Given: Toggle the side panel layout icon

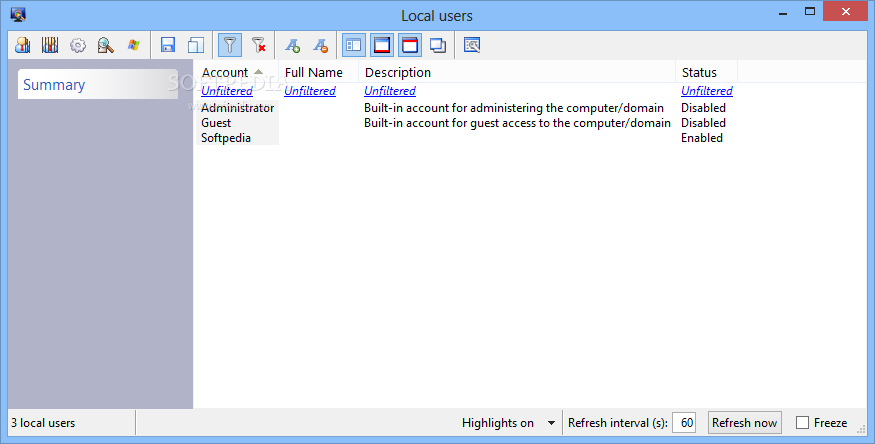Looking at the screenshot, I should tap(354, 45).
